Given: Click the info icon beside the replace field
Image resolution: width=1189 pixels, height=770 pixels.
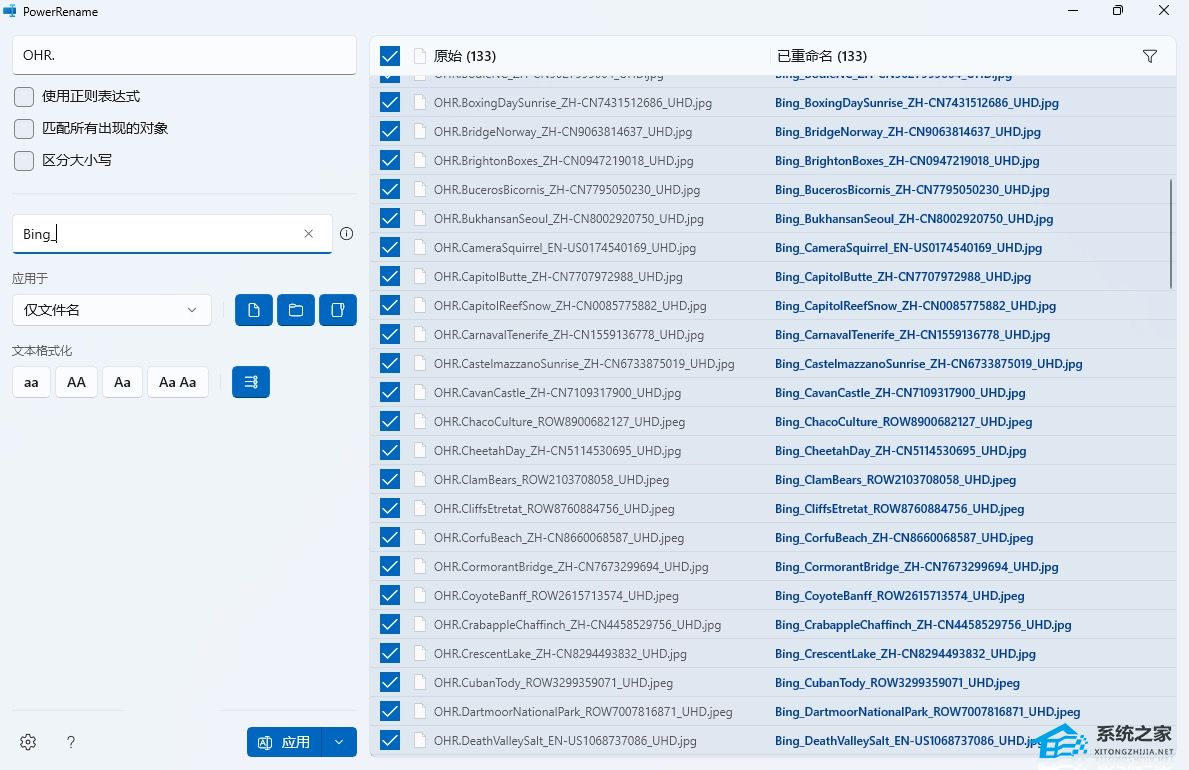Looking at the screenshot, I should (347, 234).
